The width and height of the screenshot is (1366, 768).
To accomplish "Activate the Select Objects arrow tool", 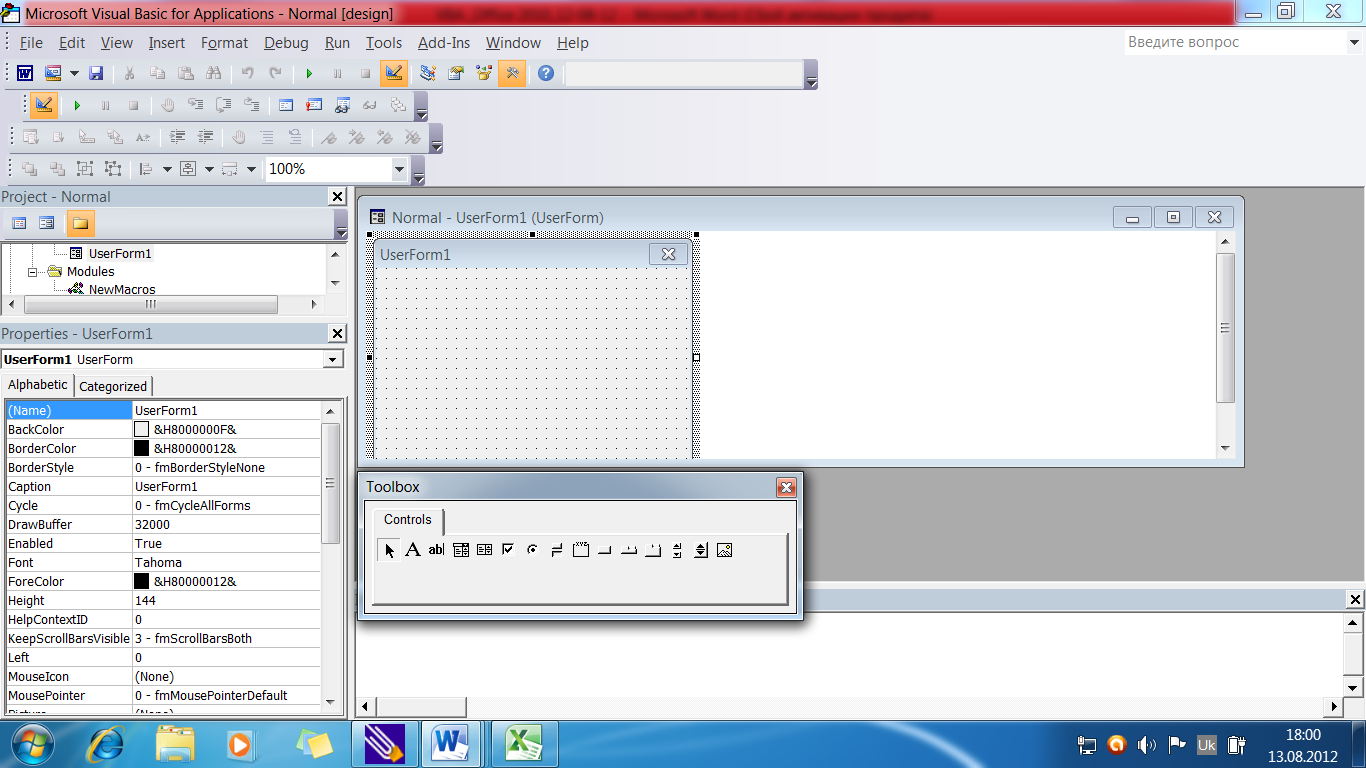I will click(x=389, y=549).
